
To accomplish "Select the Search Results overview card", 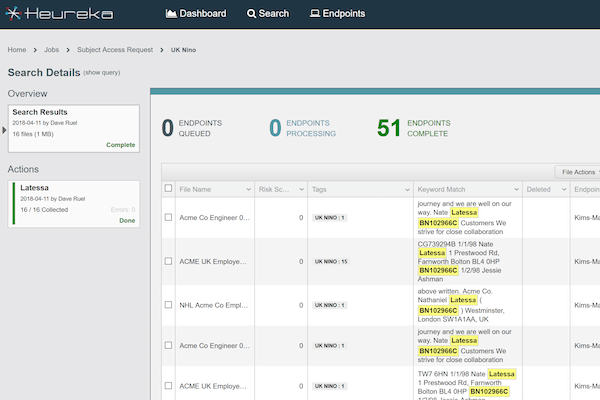I will [74, 129].
